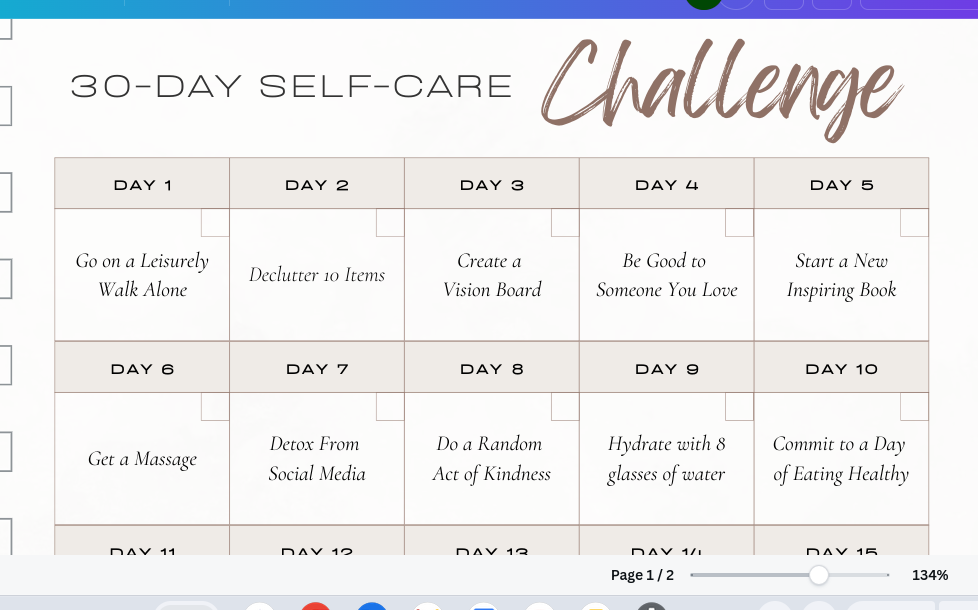Click the zoom slider handle
The height and width of the screenshot is (610, 978).
(819, 575)
